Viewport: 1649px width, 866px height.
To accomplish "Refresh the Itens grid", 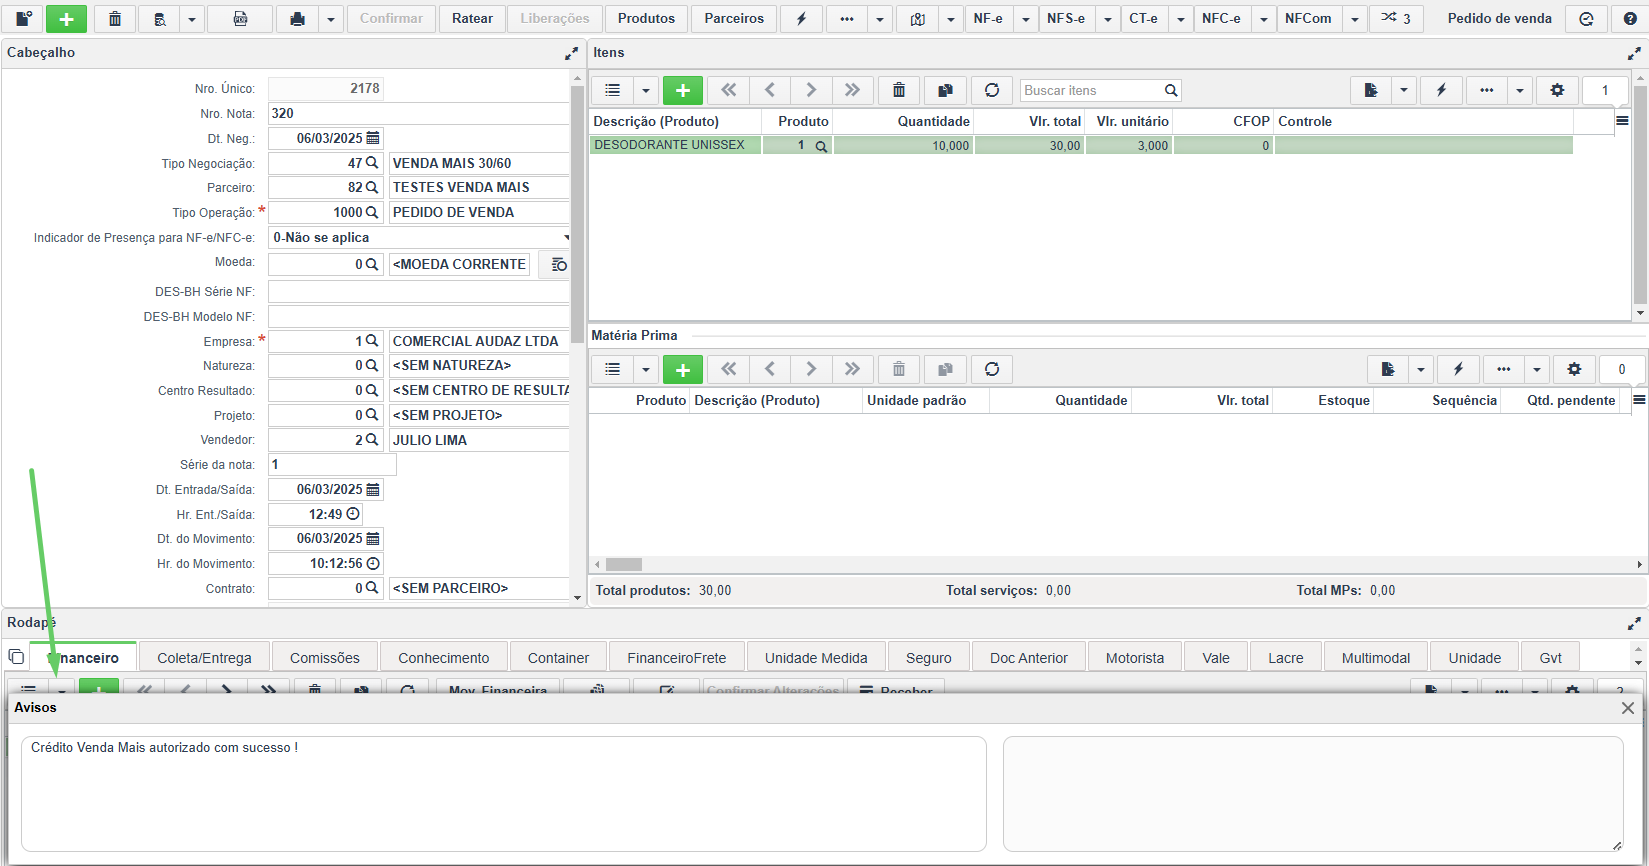I will click(x=992, y=90).
